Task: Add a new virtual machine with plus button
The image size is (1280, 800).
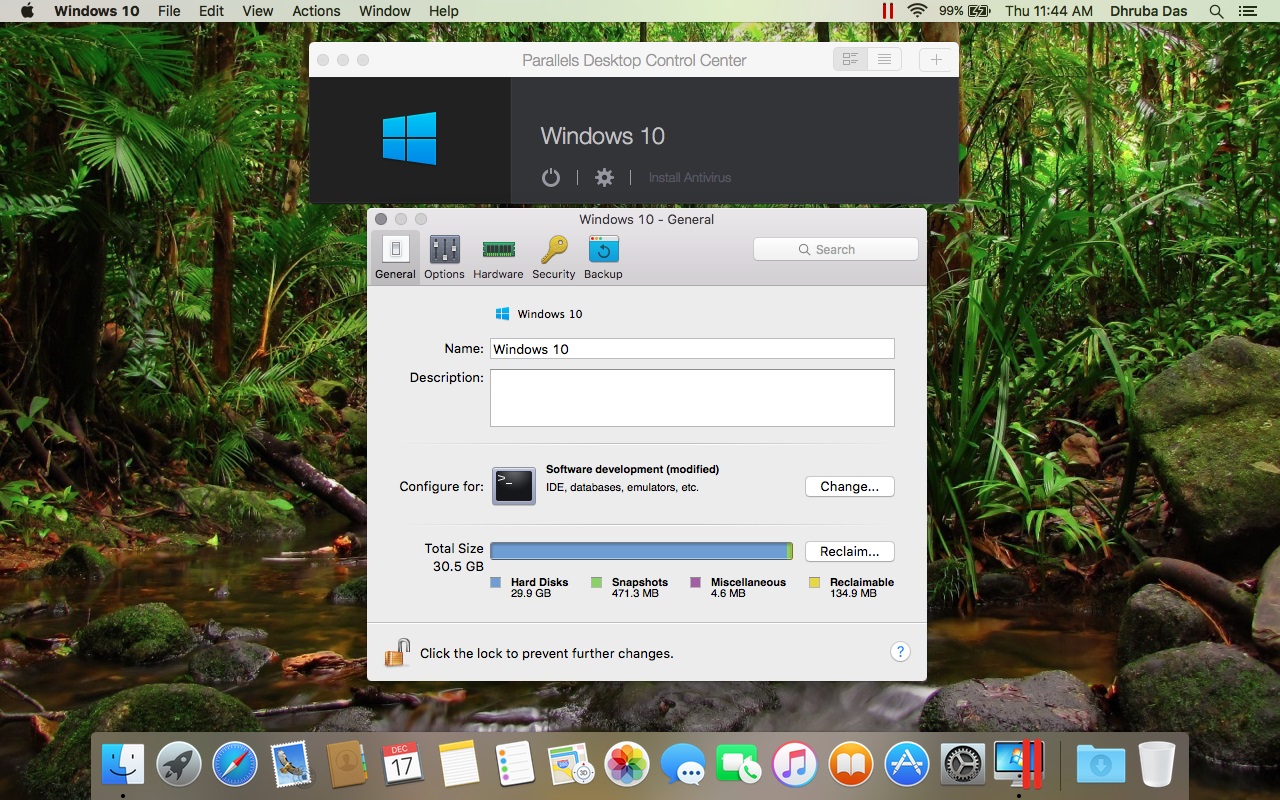Action: click(936, 60)
